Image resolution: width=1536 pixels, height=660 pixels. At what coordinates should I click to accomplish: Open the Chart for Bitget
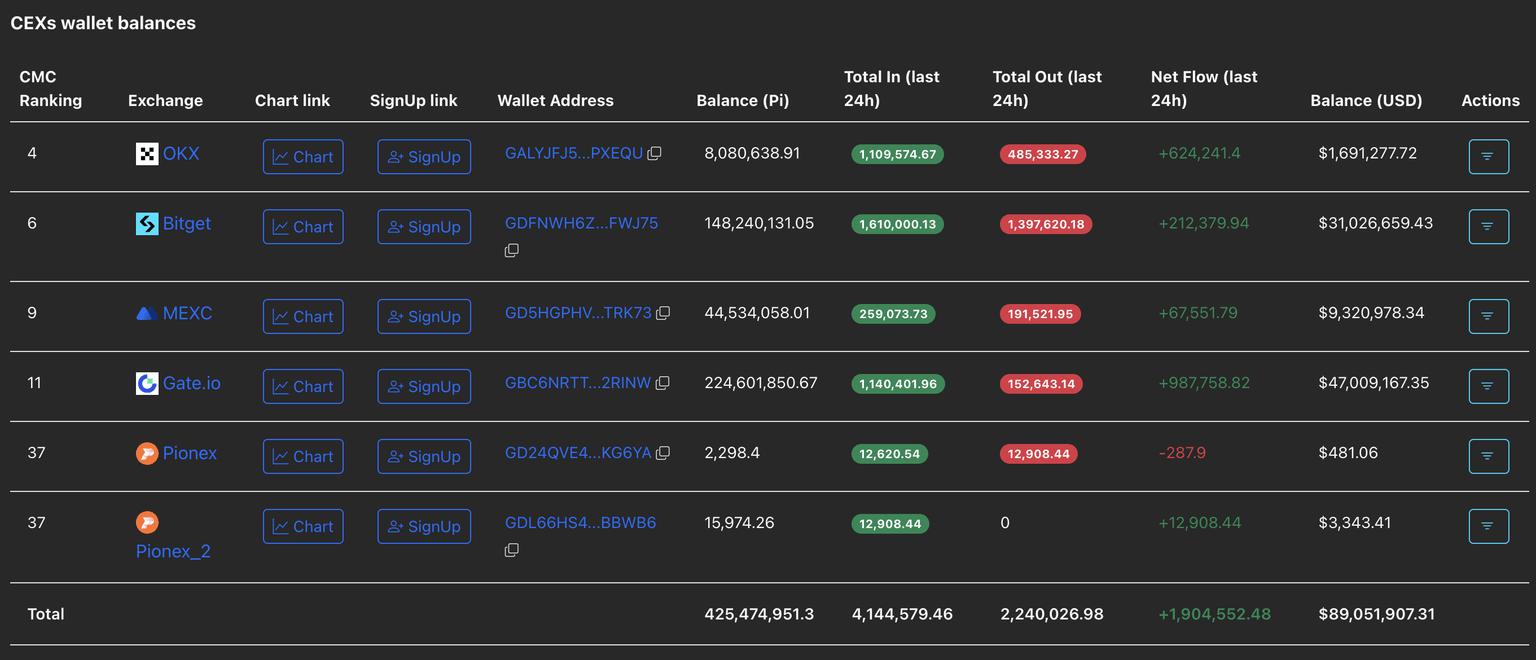[x=302, y=227]
